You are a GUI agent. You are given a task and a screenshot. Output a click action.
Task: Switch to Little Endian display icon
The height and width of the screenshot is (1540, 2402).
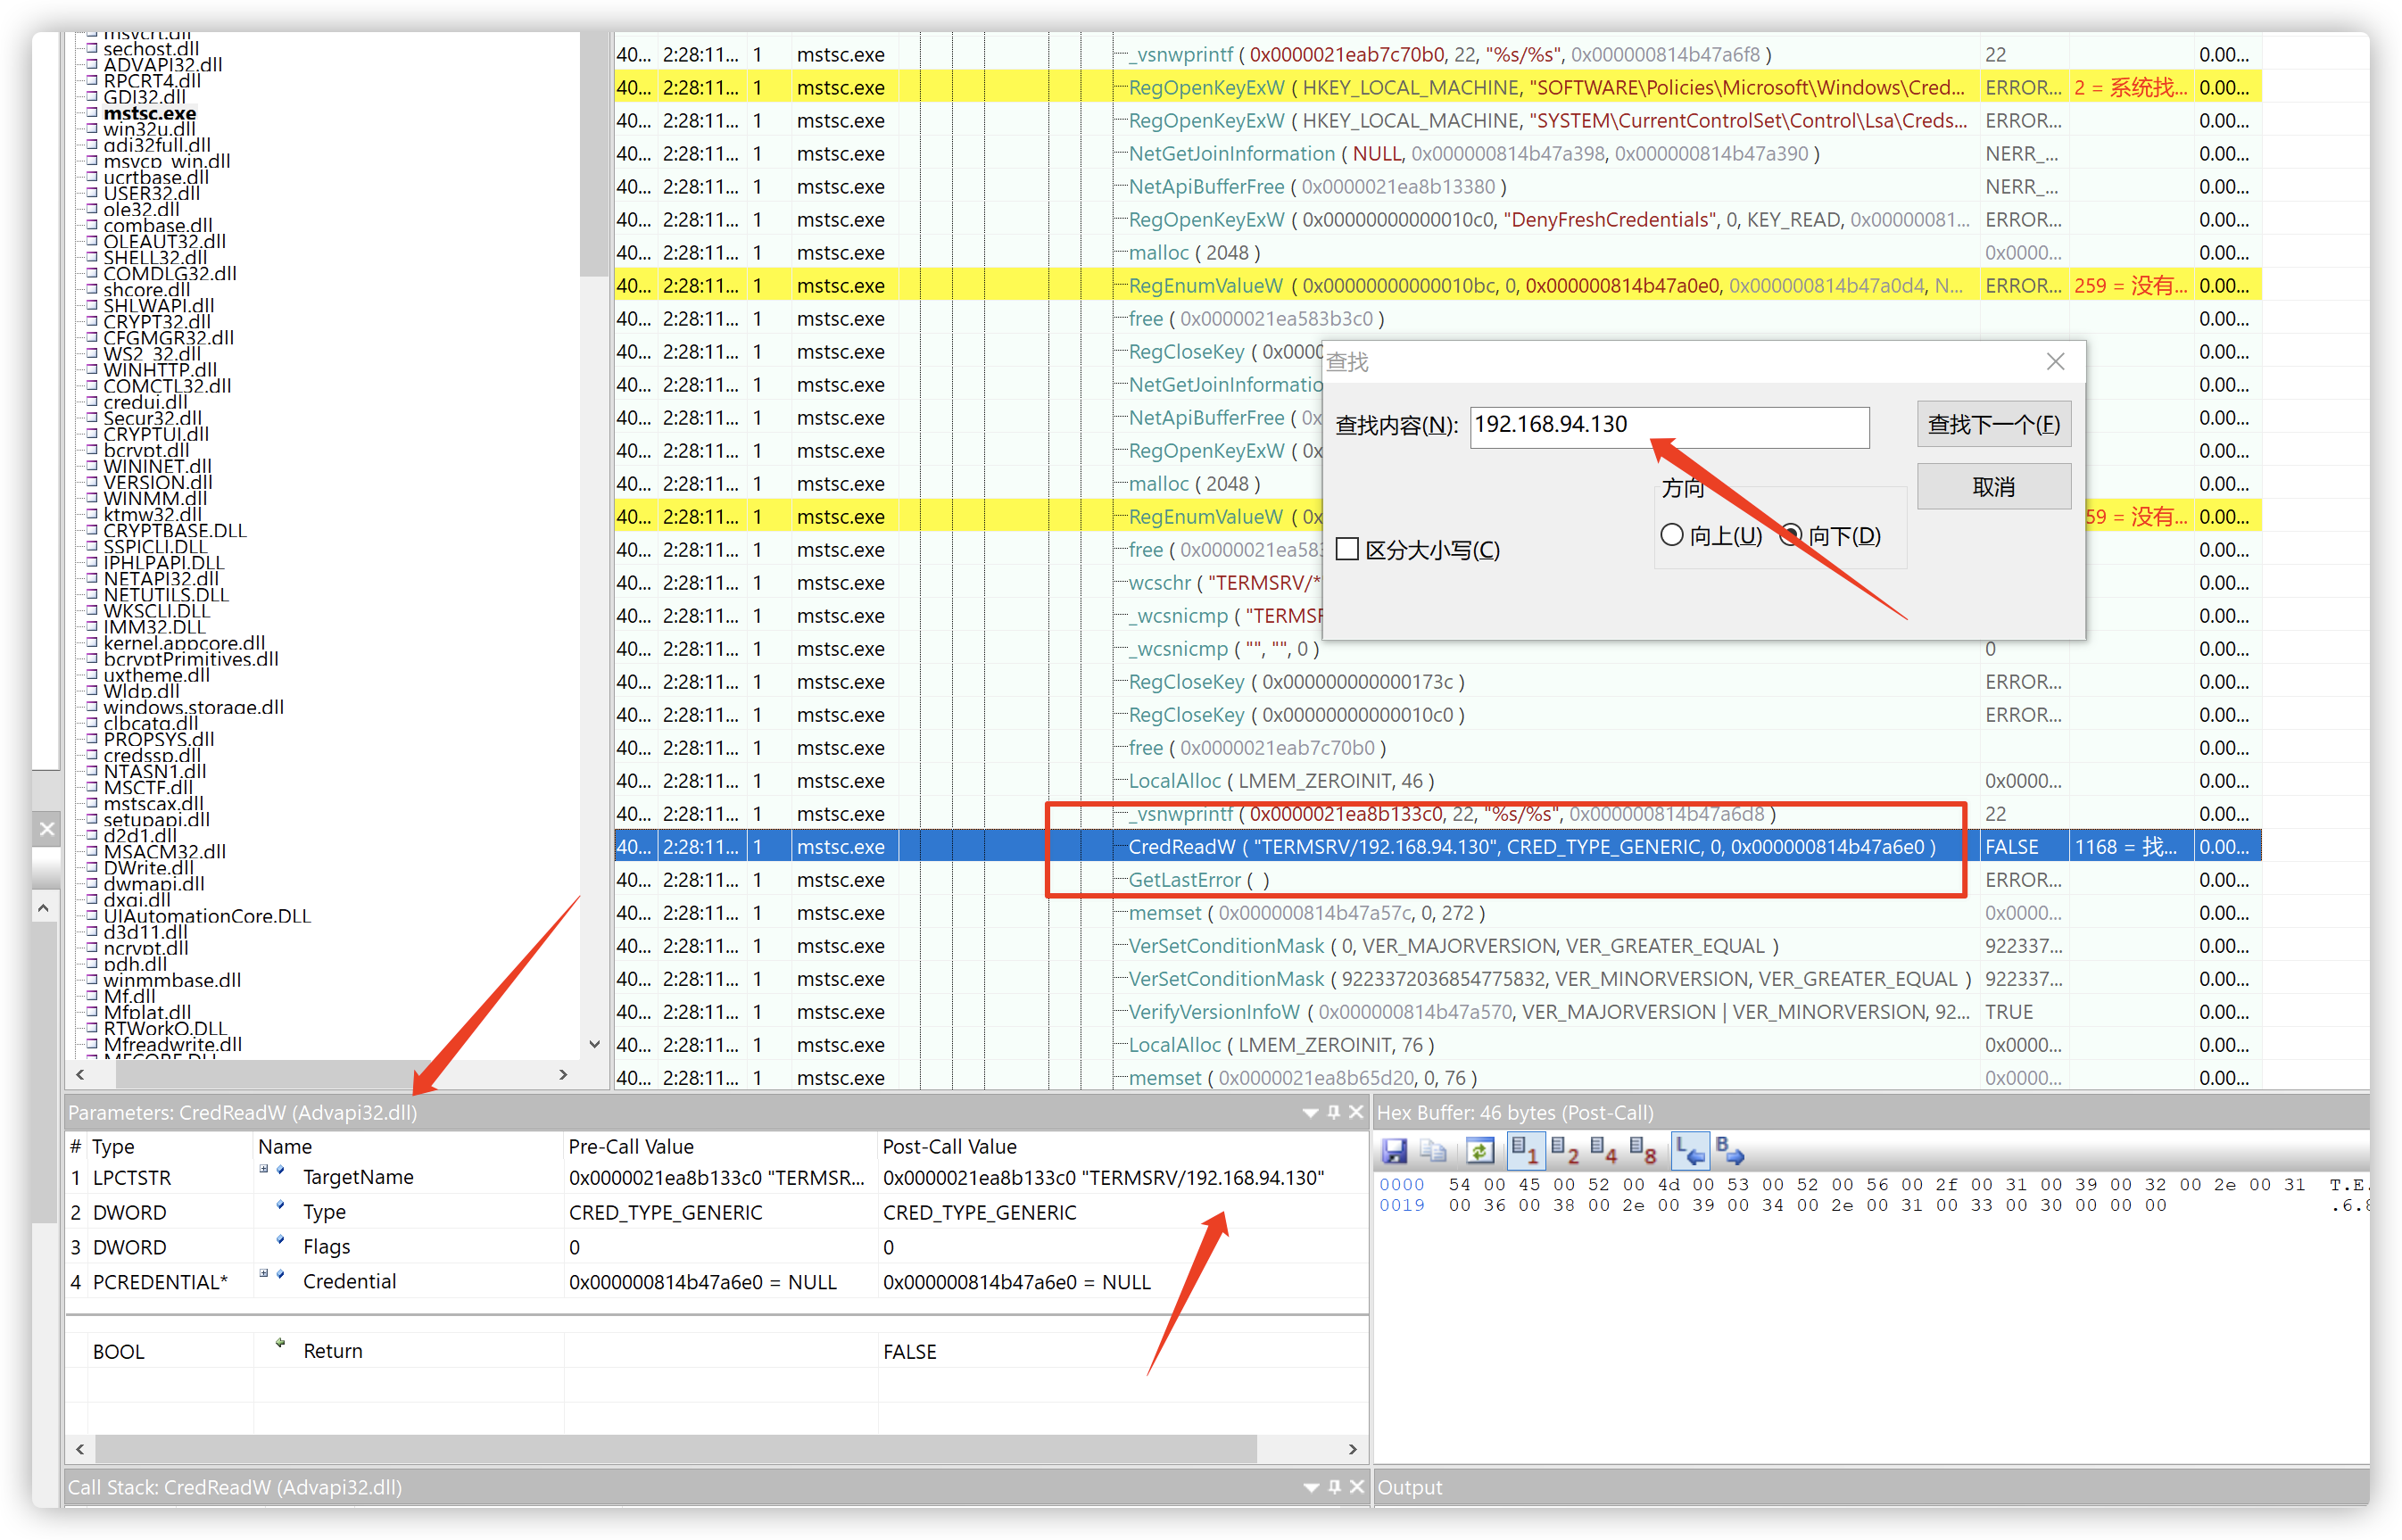[1690, 1151]
